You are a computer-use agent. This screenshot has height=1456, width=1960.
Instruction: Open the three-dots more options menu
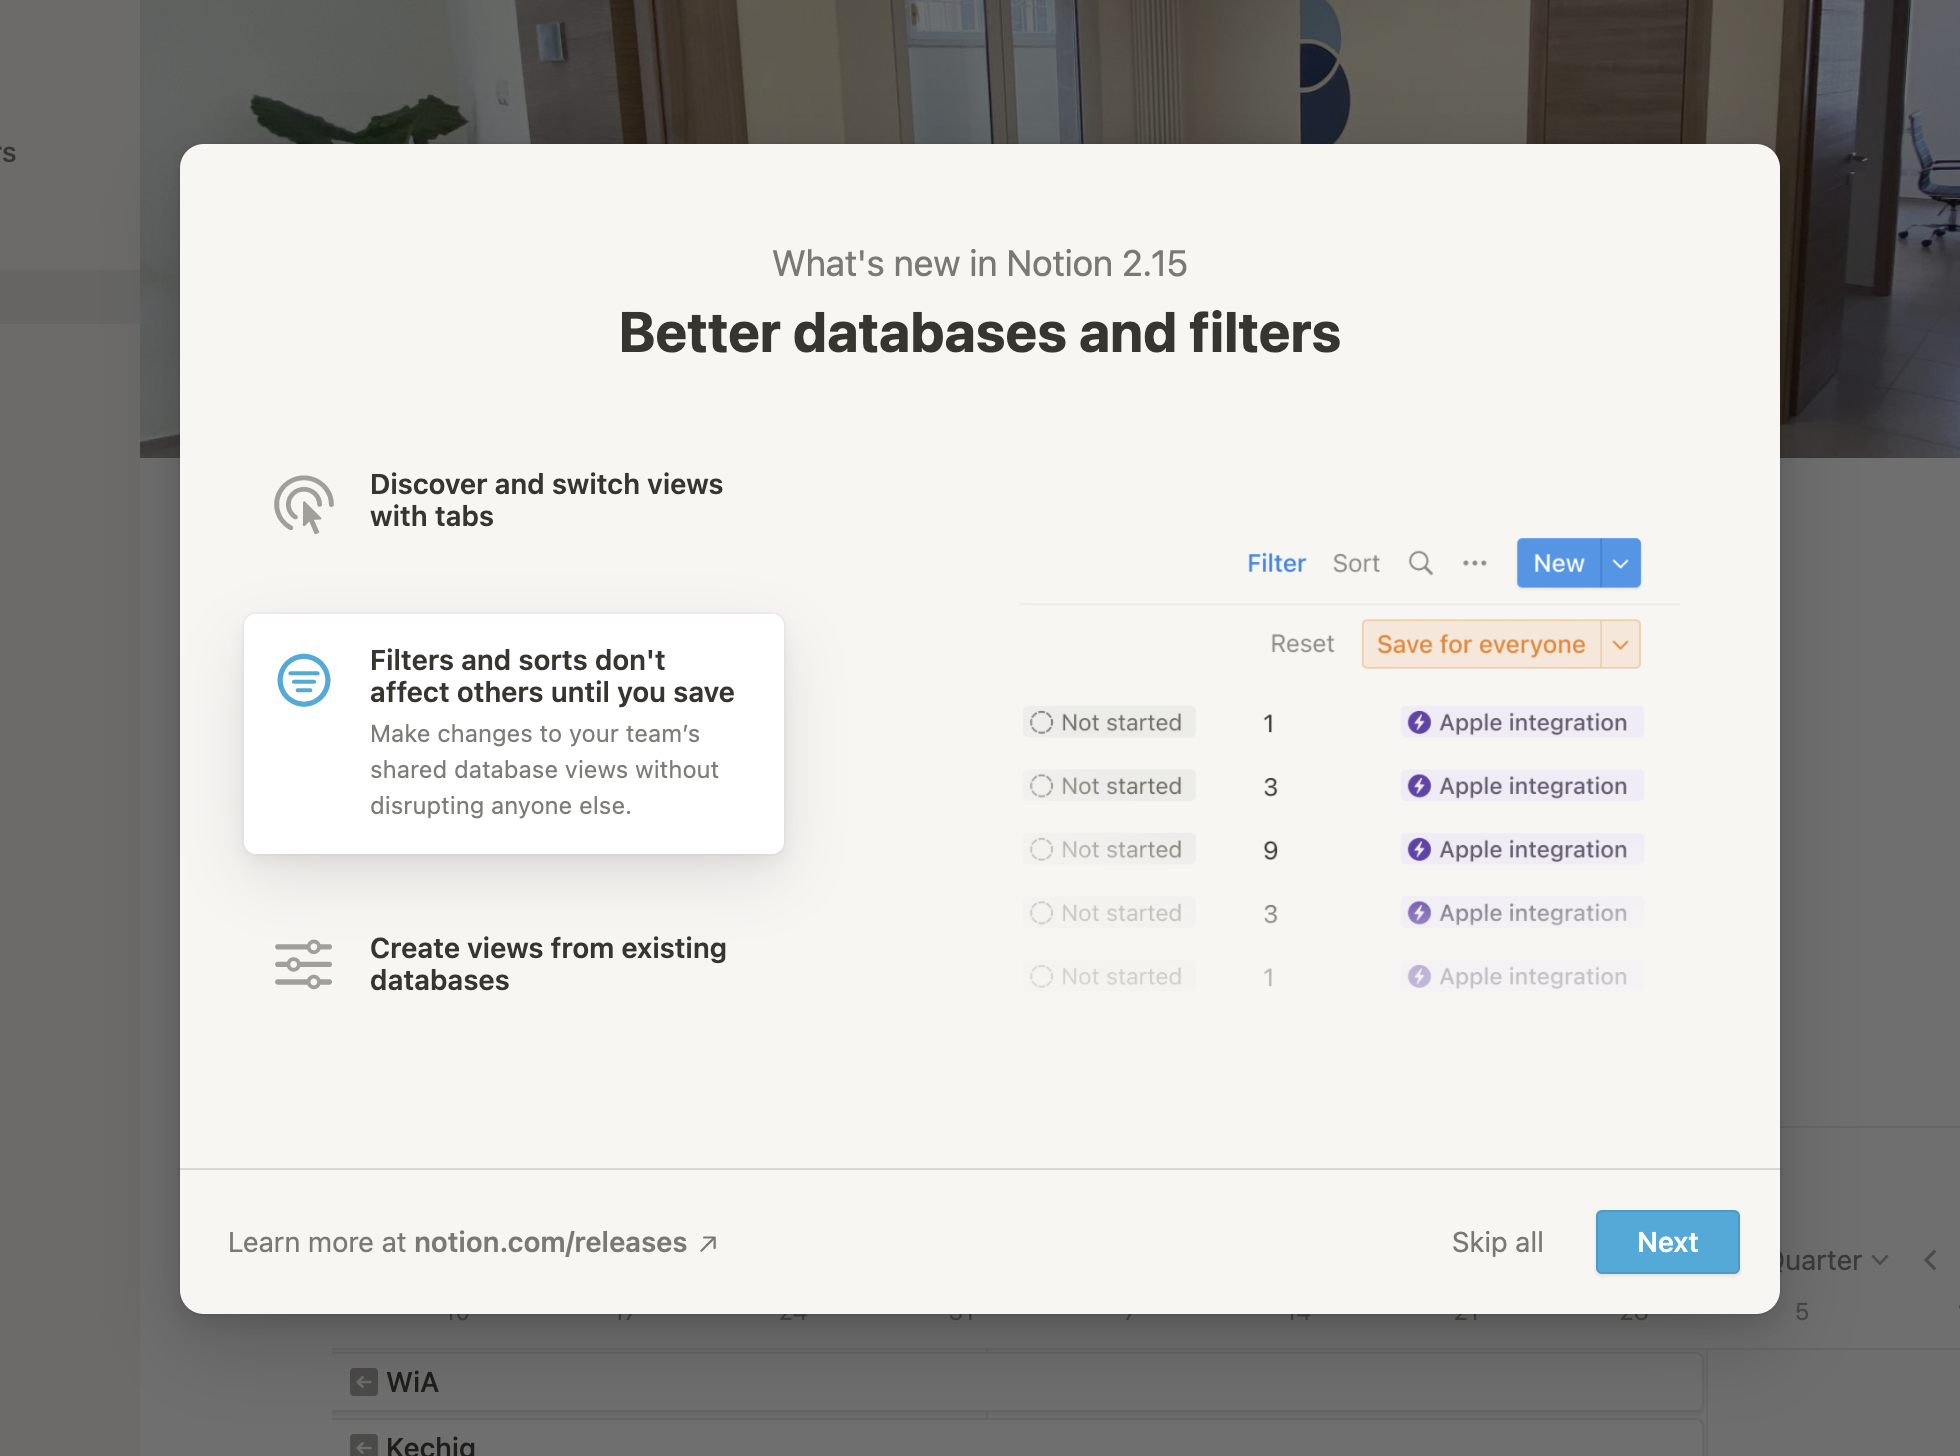tap(1474, 563)
